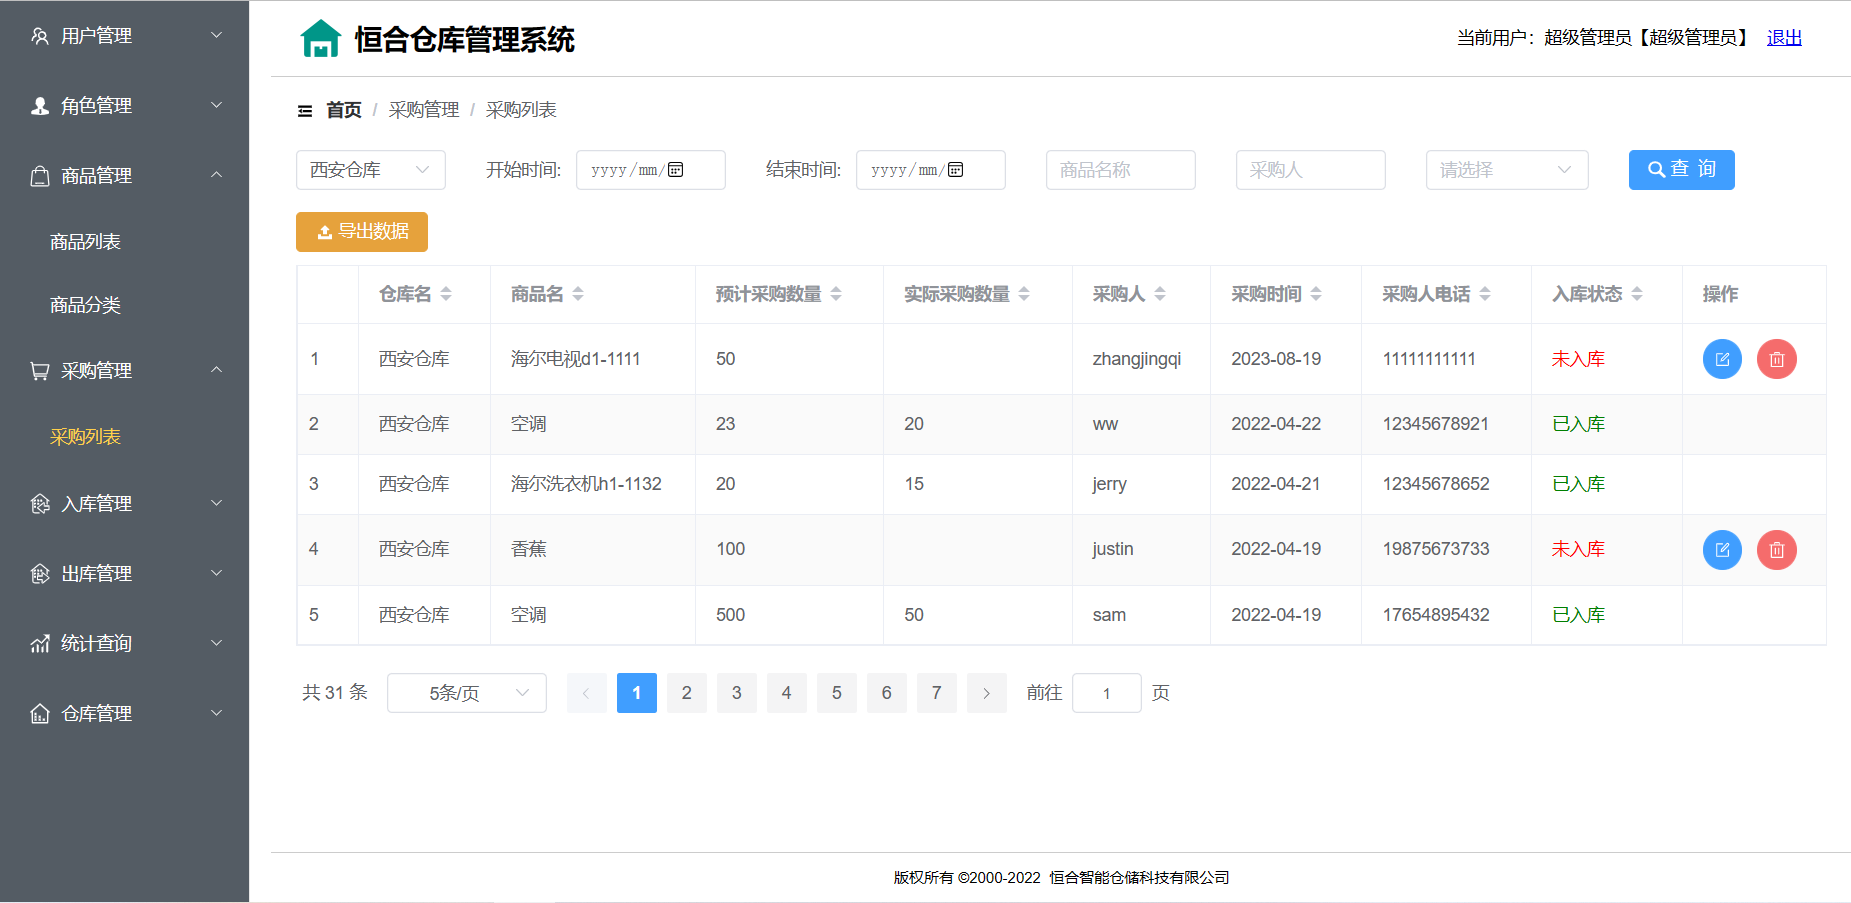Screen dimensions: 1851x903
Task: Sort table by 预计采购数量 column
Action: pos(836,294)
